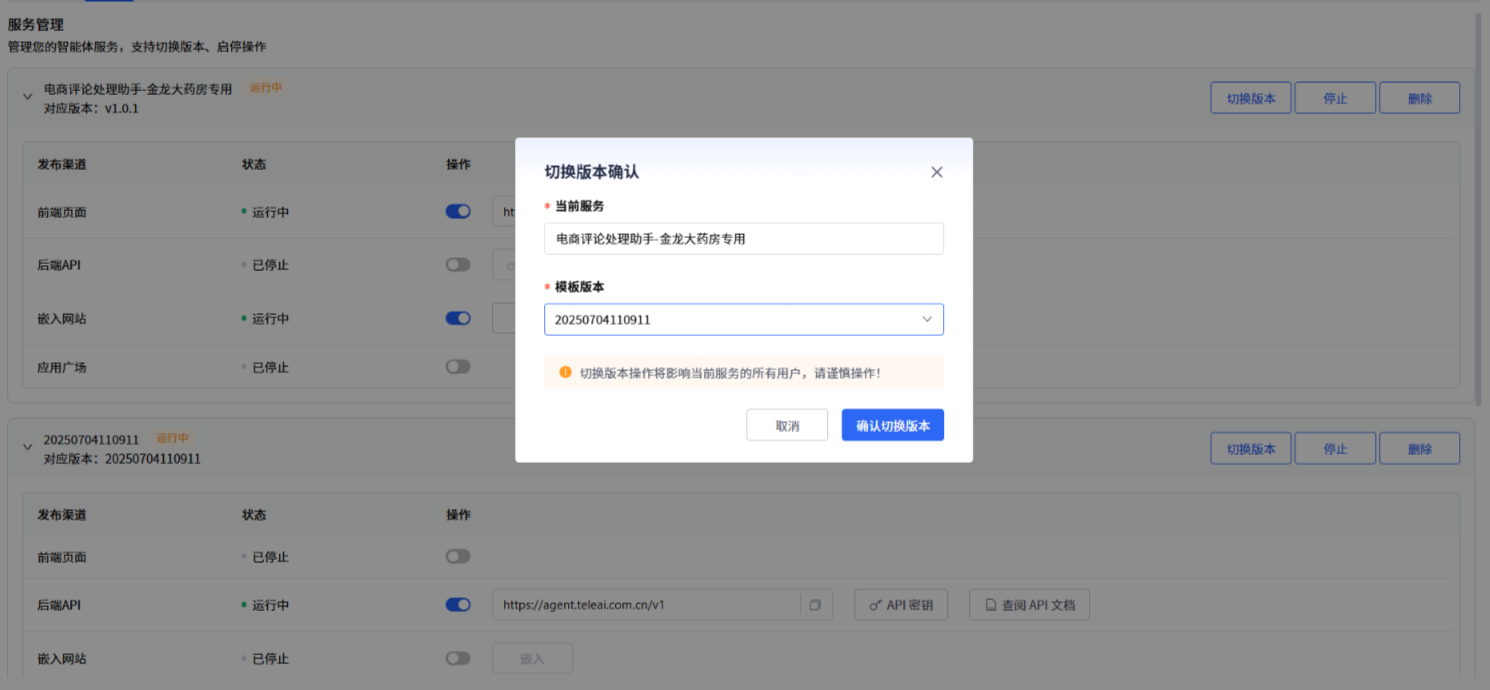Click 运行中 badge beside 电商评论处理助手

pyautogui.click(x=266, y=88)
